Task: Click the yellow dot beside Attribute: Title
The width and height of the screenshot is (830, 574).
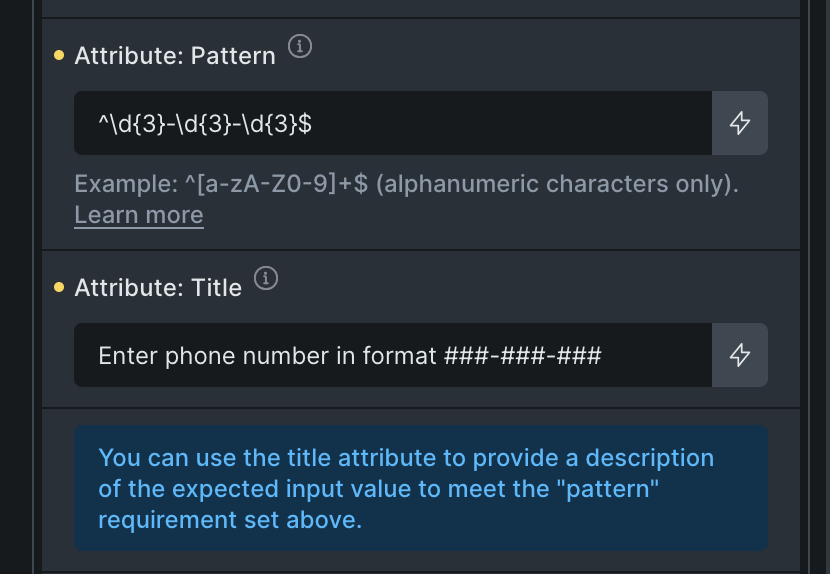Action: (x=58, y=288)
